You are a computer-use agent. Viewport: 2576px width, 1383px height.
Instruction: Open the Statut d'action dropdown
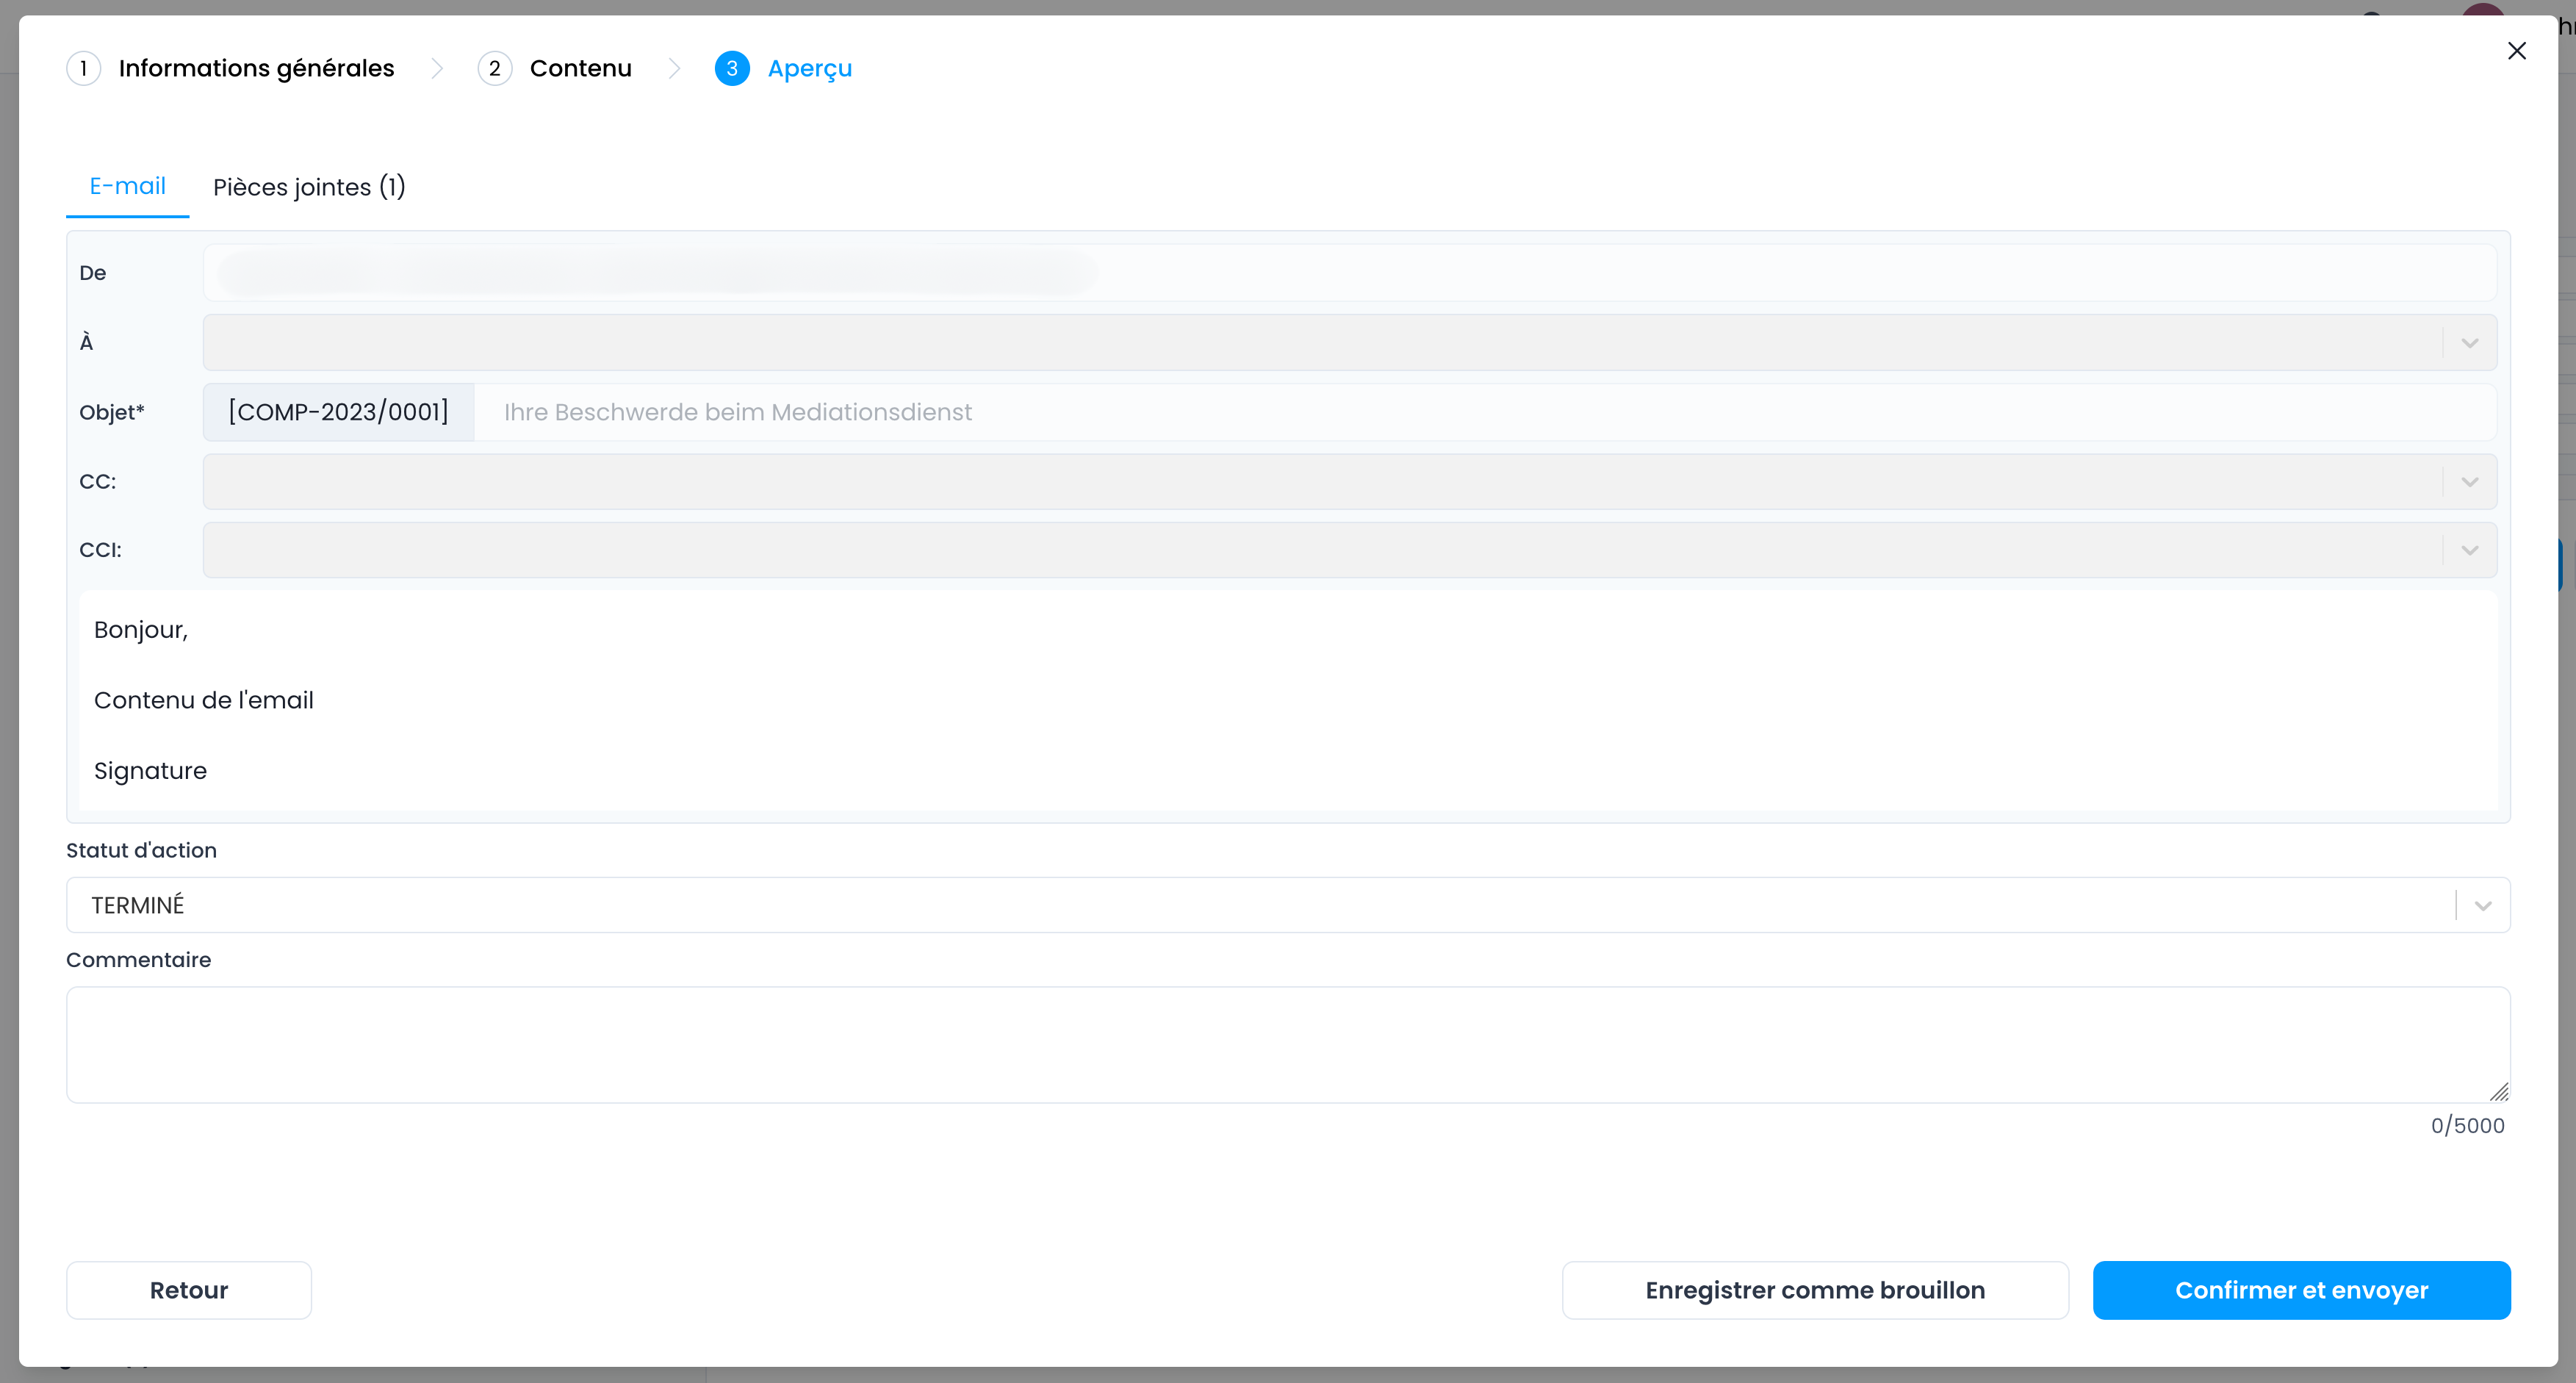(2482, 905)
